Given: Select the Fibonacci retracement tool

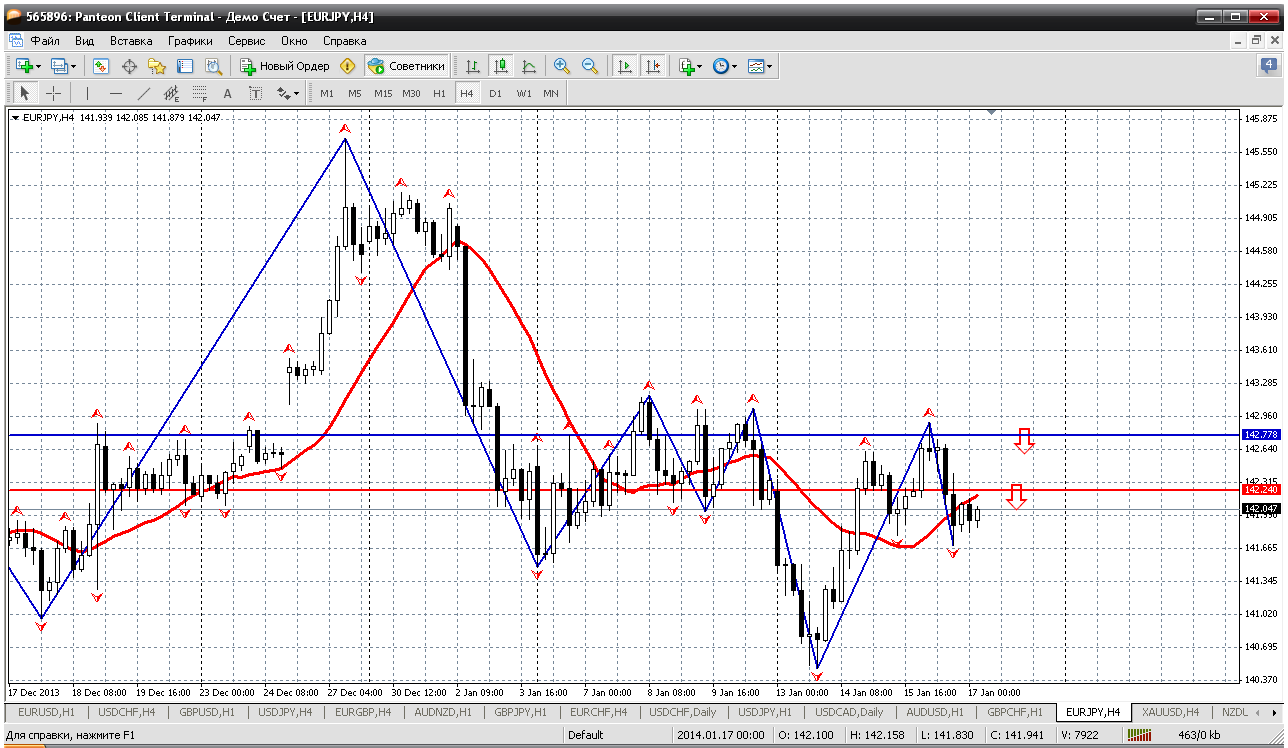Looking at the screenshot, I should pos(199,93).
